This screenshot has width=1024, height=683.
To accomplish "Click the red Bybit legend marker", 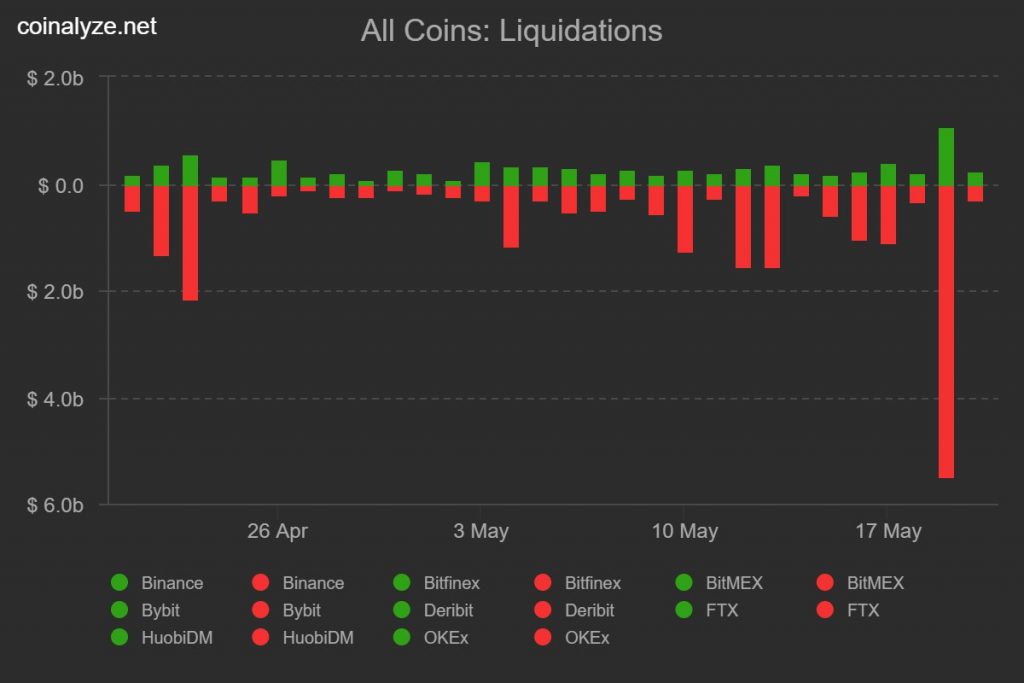I will coord(262,610).
